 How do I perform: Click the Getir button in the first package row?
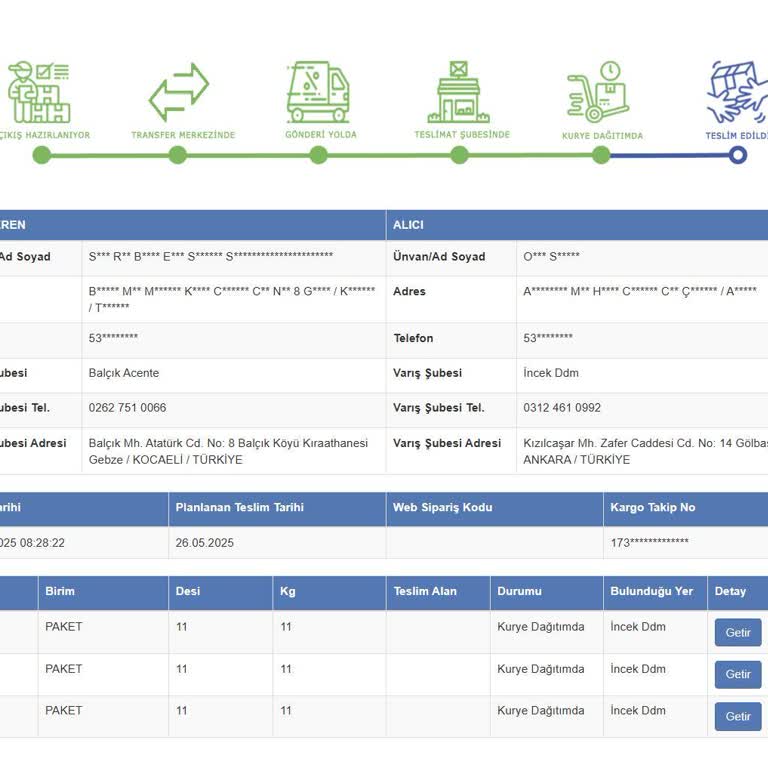pos(738,632)
